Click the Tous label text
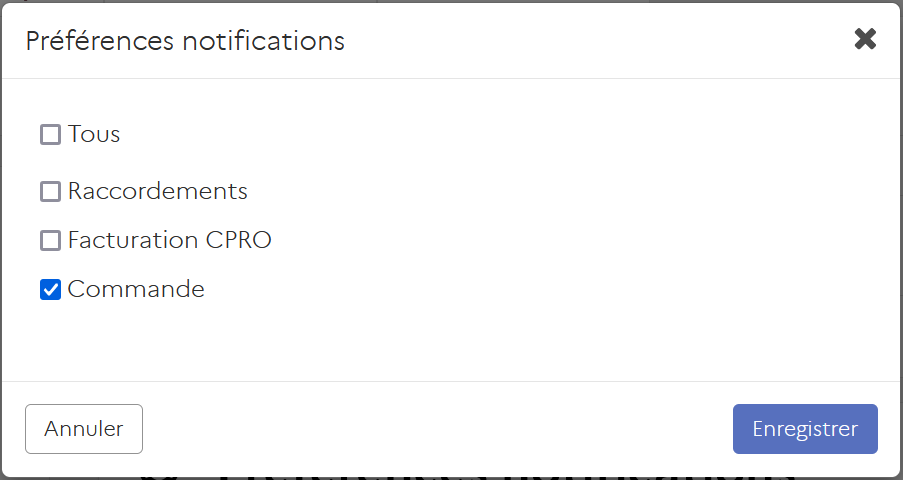Image resolution: width=903 pixels, height=480 pixels. (94, 134)
